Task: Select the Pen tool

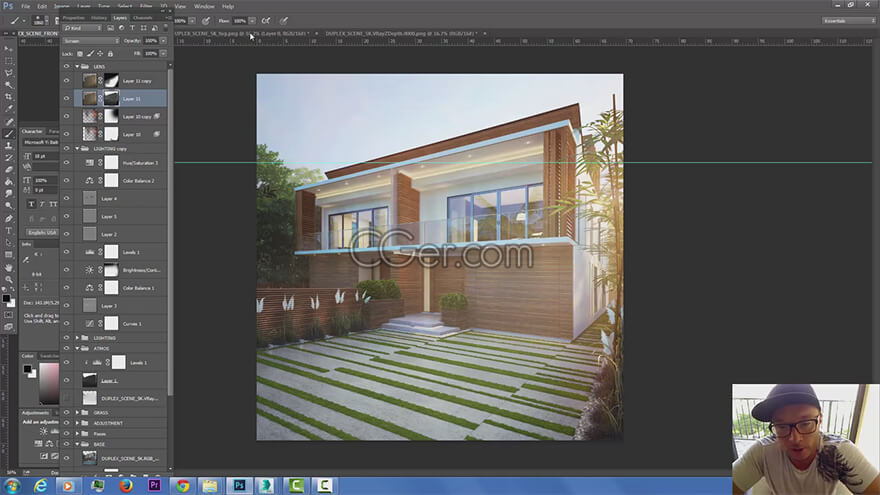Action: [8, 218]
